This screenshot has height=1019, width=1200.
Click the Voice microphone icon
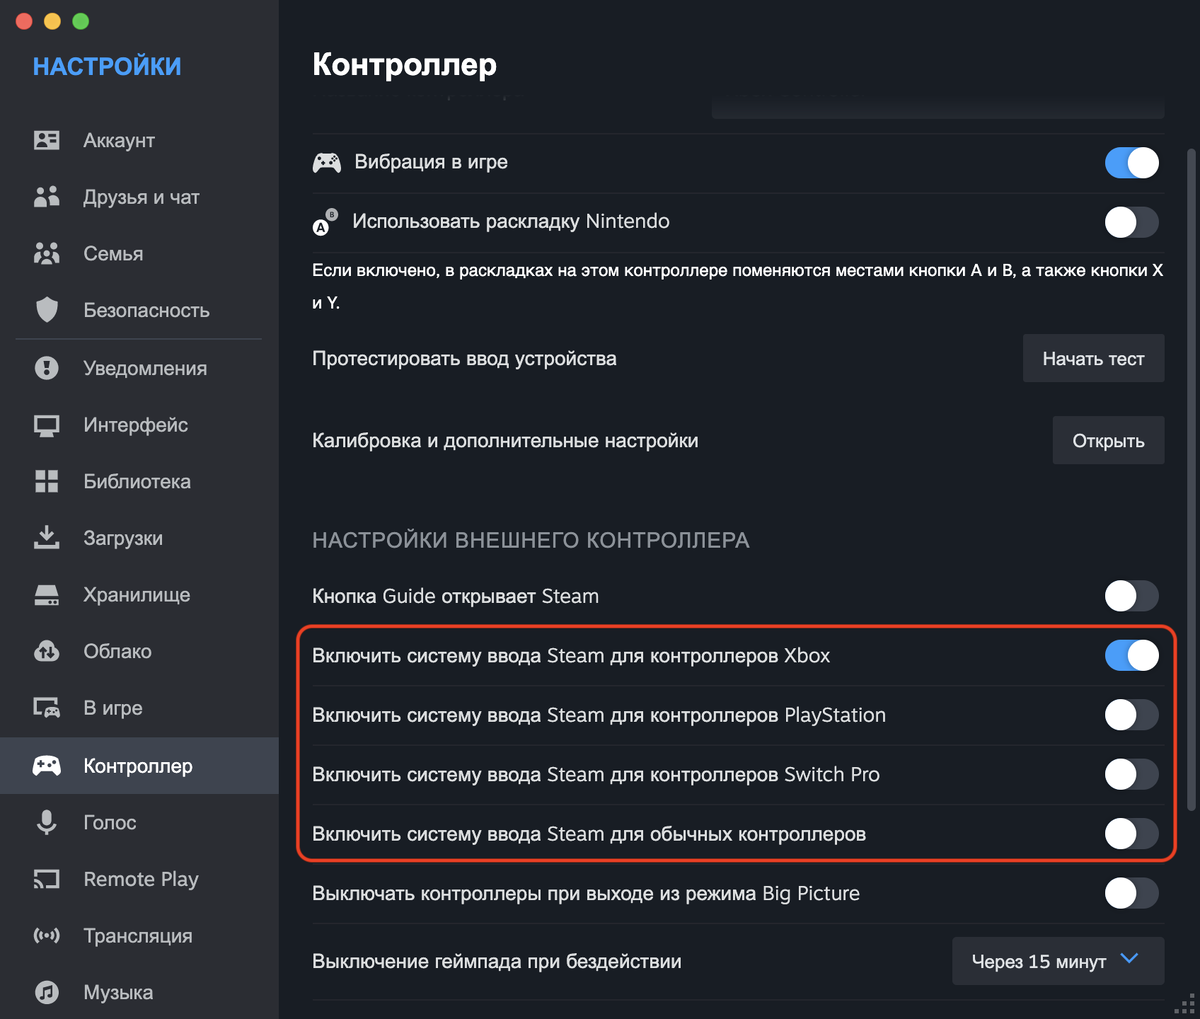(x=47, y=822)
